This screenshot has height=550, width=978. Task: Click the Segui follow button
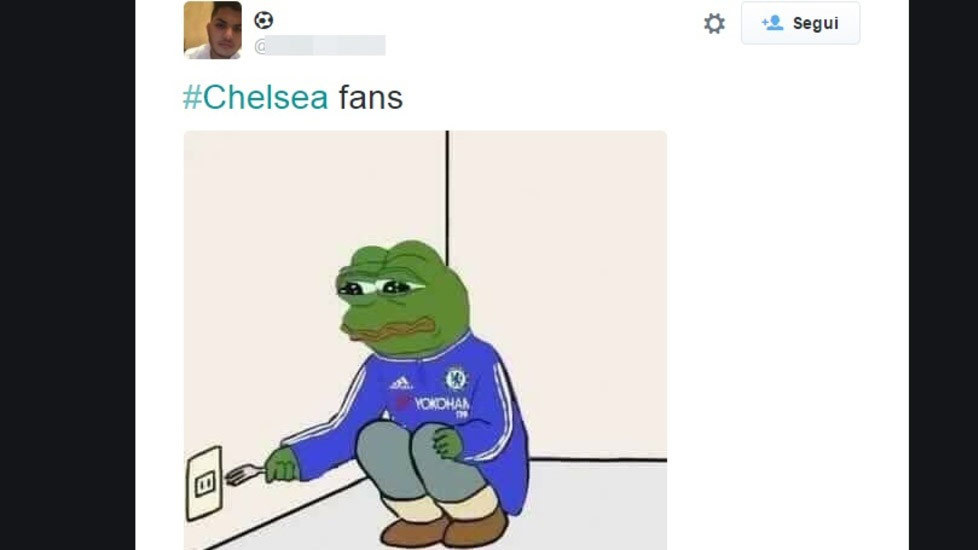click(x=800, y=23)
